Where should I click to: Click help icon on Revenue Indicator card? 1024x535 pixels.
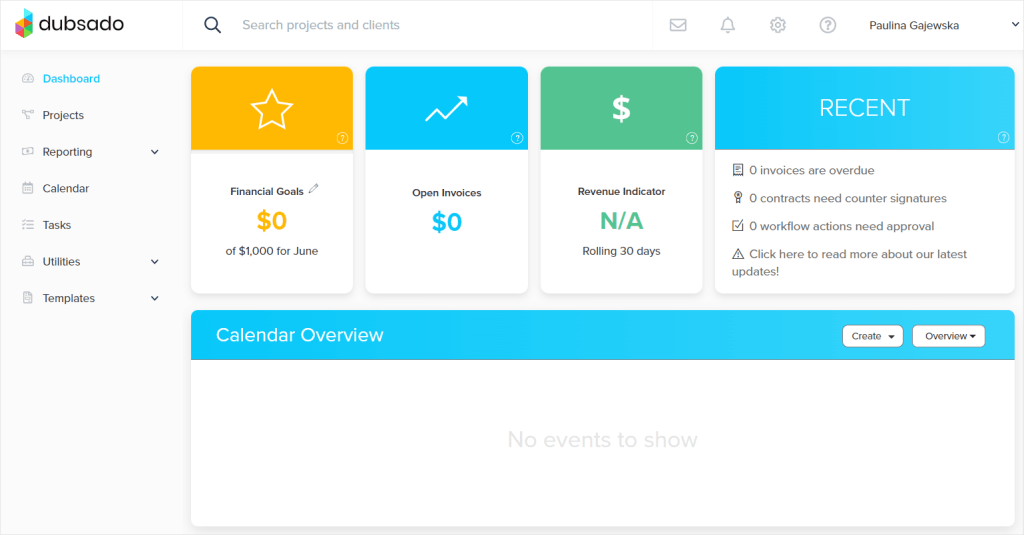coord(692,138)
